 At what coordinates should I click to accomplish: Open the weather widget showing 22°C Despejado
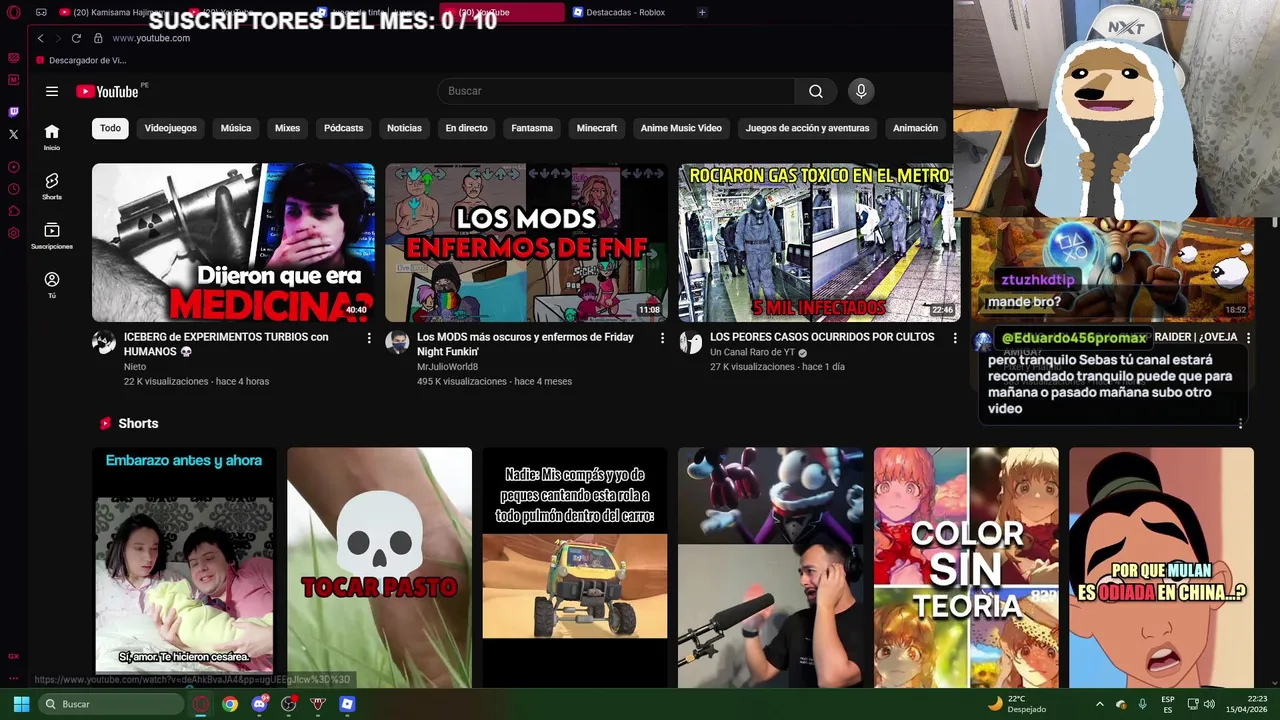(1016, 704)
